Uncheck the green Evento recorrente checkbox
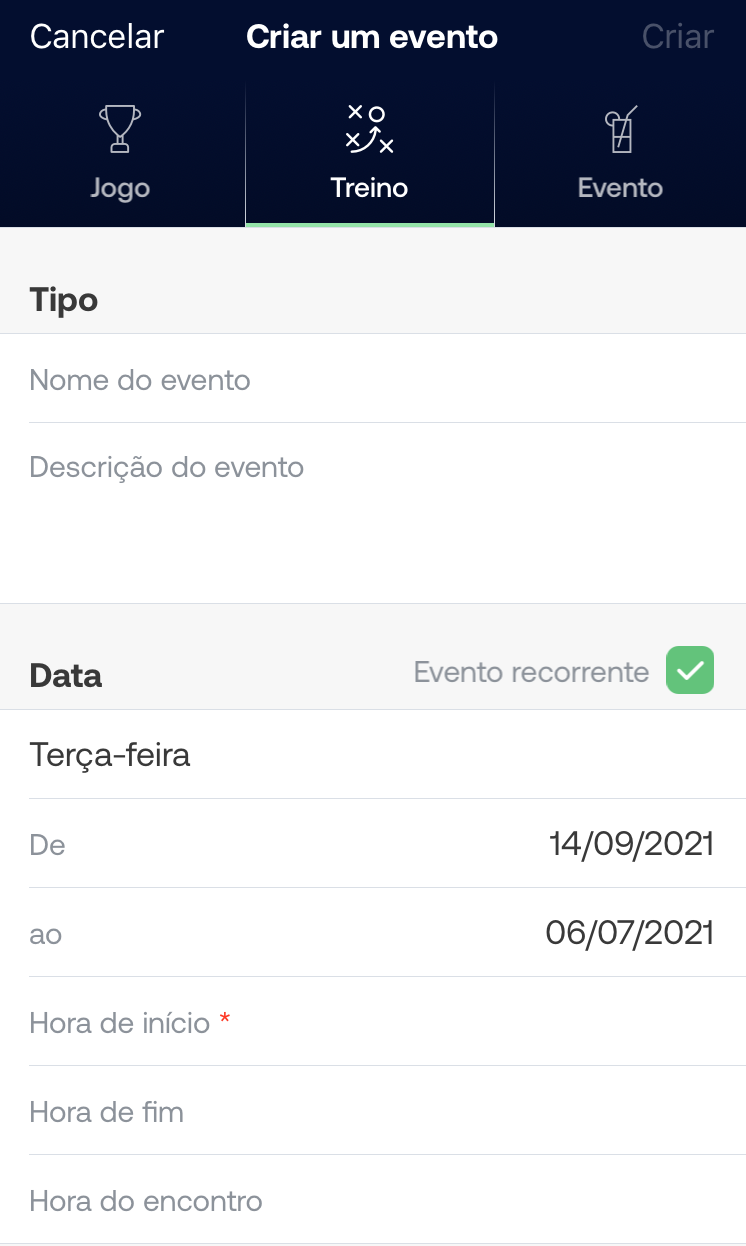The height and width of the screenshot is (1246, 746). [690, 671]
